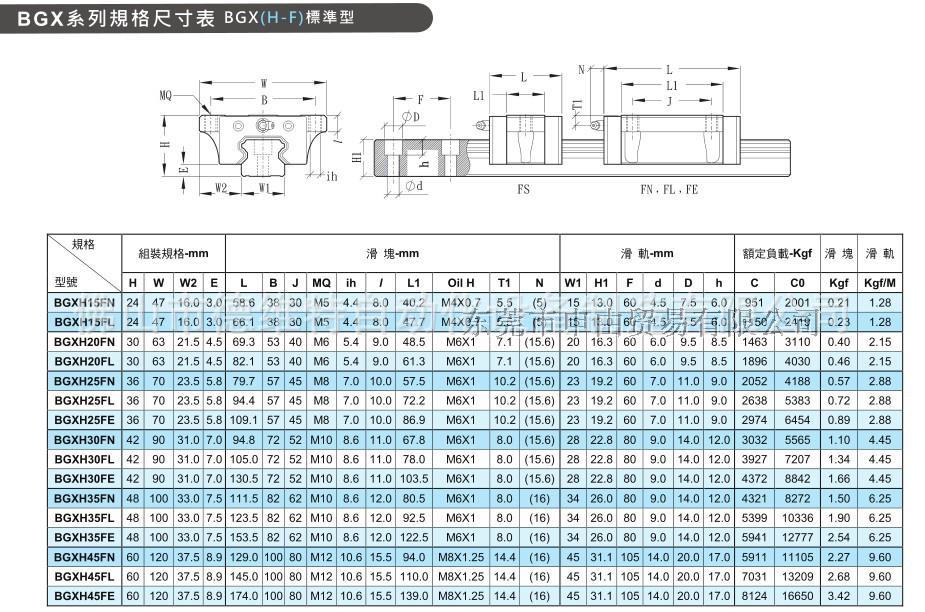Viewport: 925px width, 612px height.
Task: Click the BGXH30FL row label
Action: [x=84, y=459]
